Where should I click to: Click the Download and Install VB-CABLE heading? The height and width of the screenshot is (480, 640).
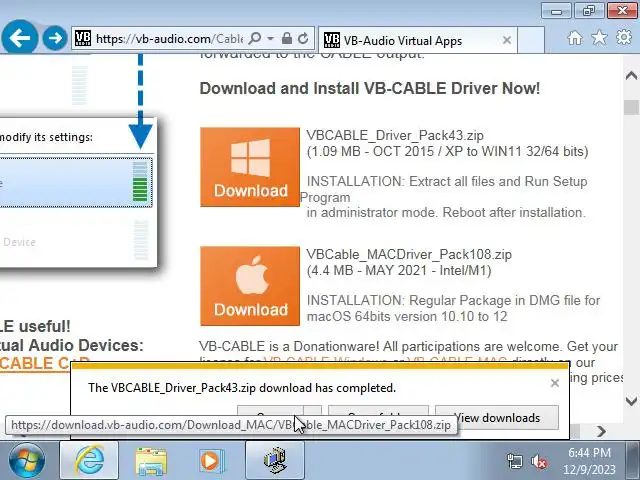[x=370, y=88]
